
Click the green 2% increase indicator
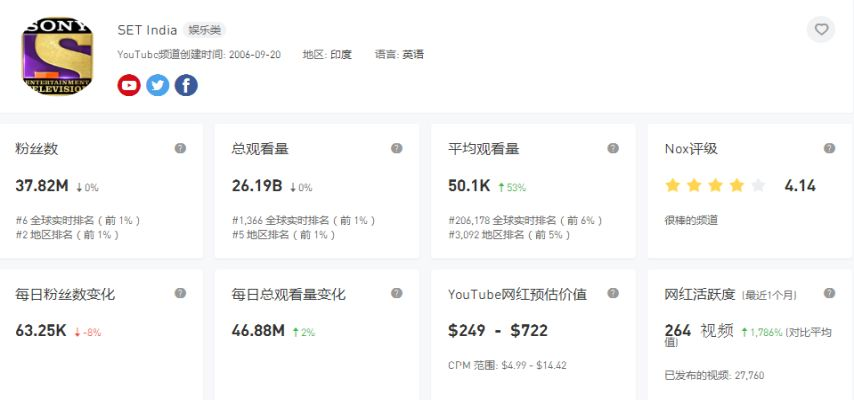point(304,332)
